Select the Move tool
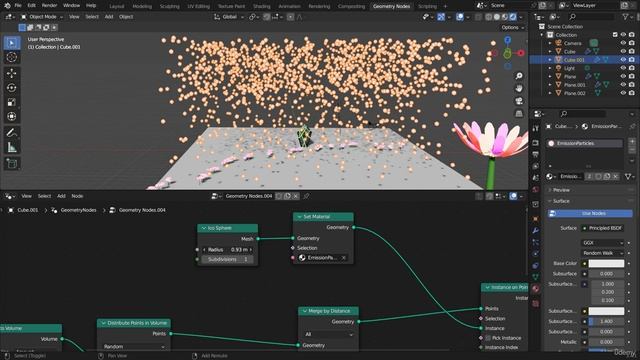 click(x=12, y=73)
